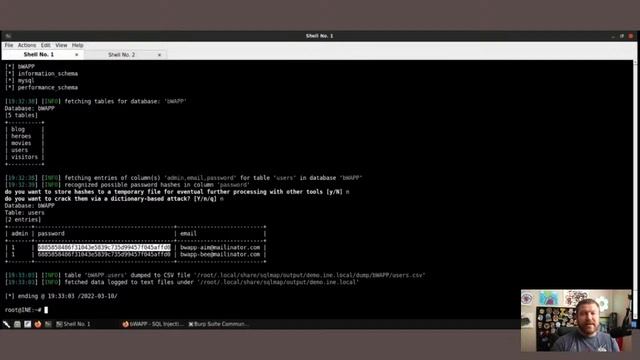The width and height of the screenshot is (640, 360).
Task: Click the 'email' column header
Action: (188, 233)
